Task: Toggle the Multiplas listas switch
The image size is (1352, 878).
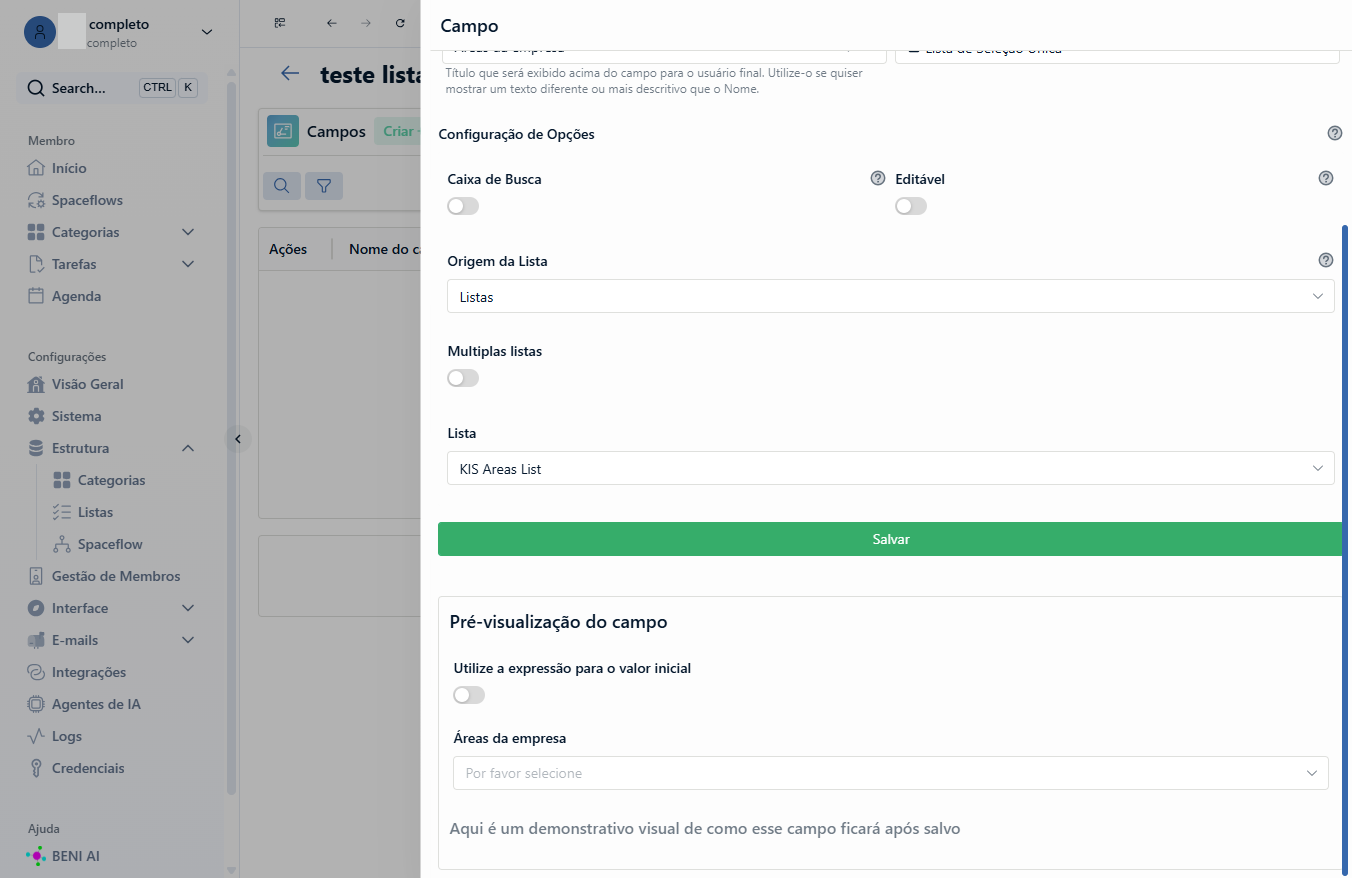Action: (x=463, y=378)
